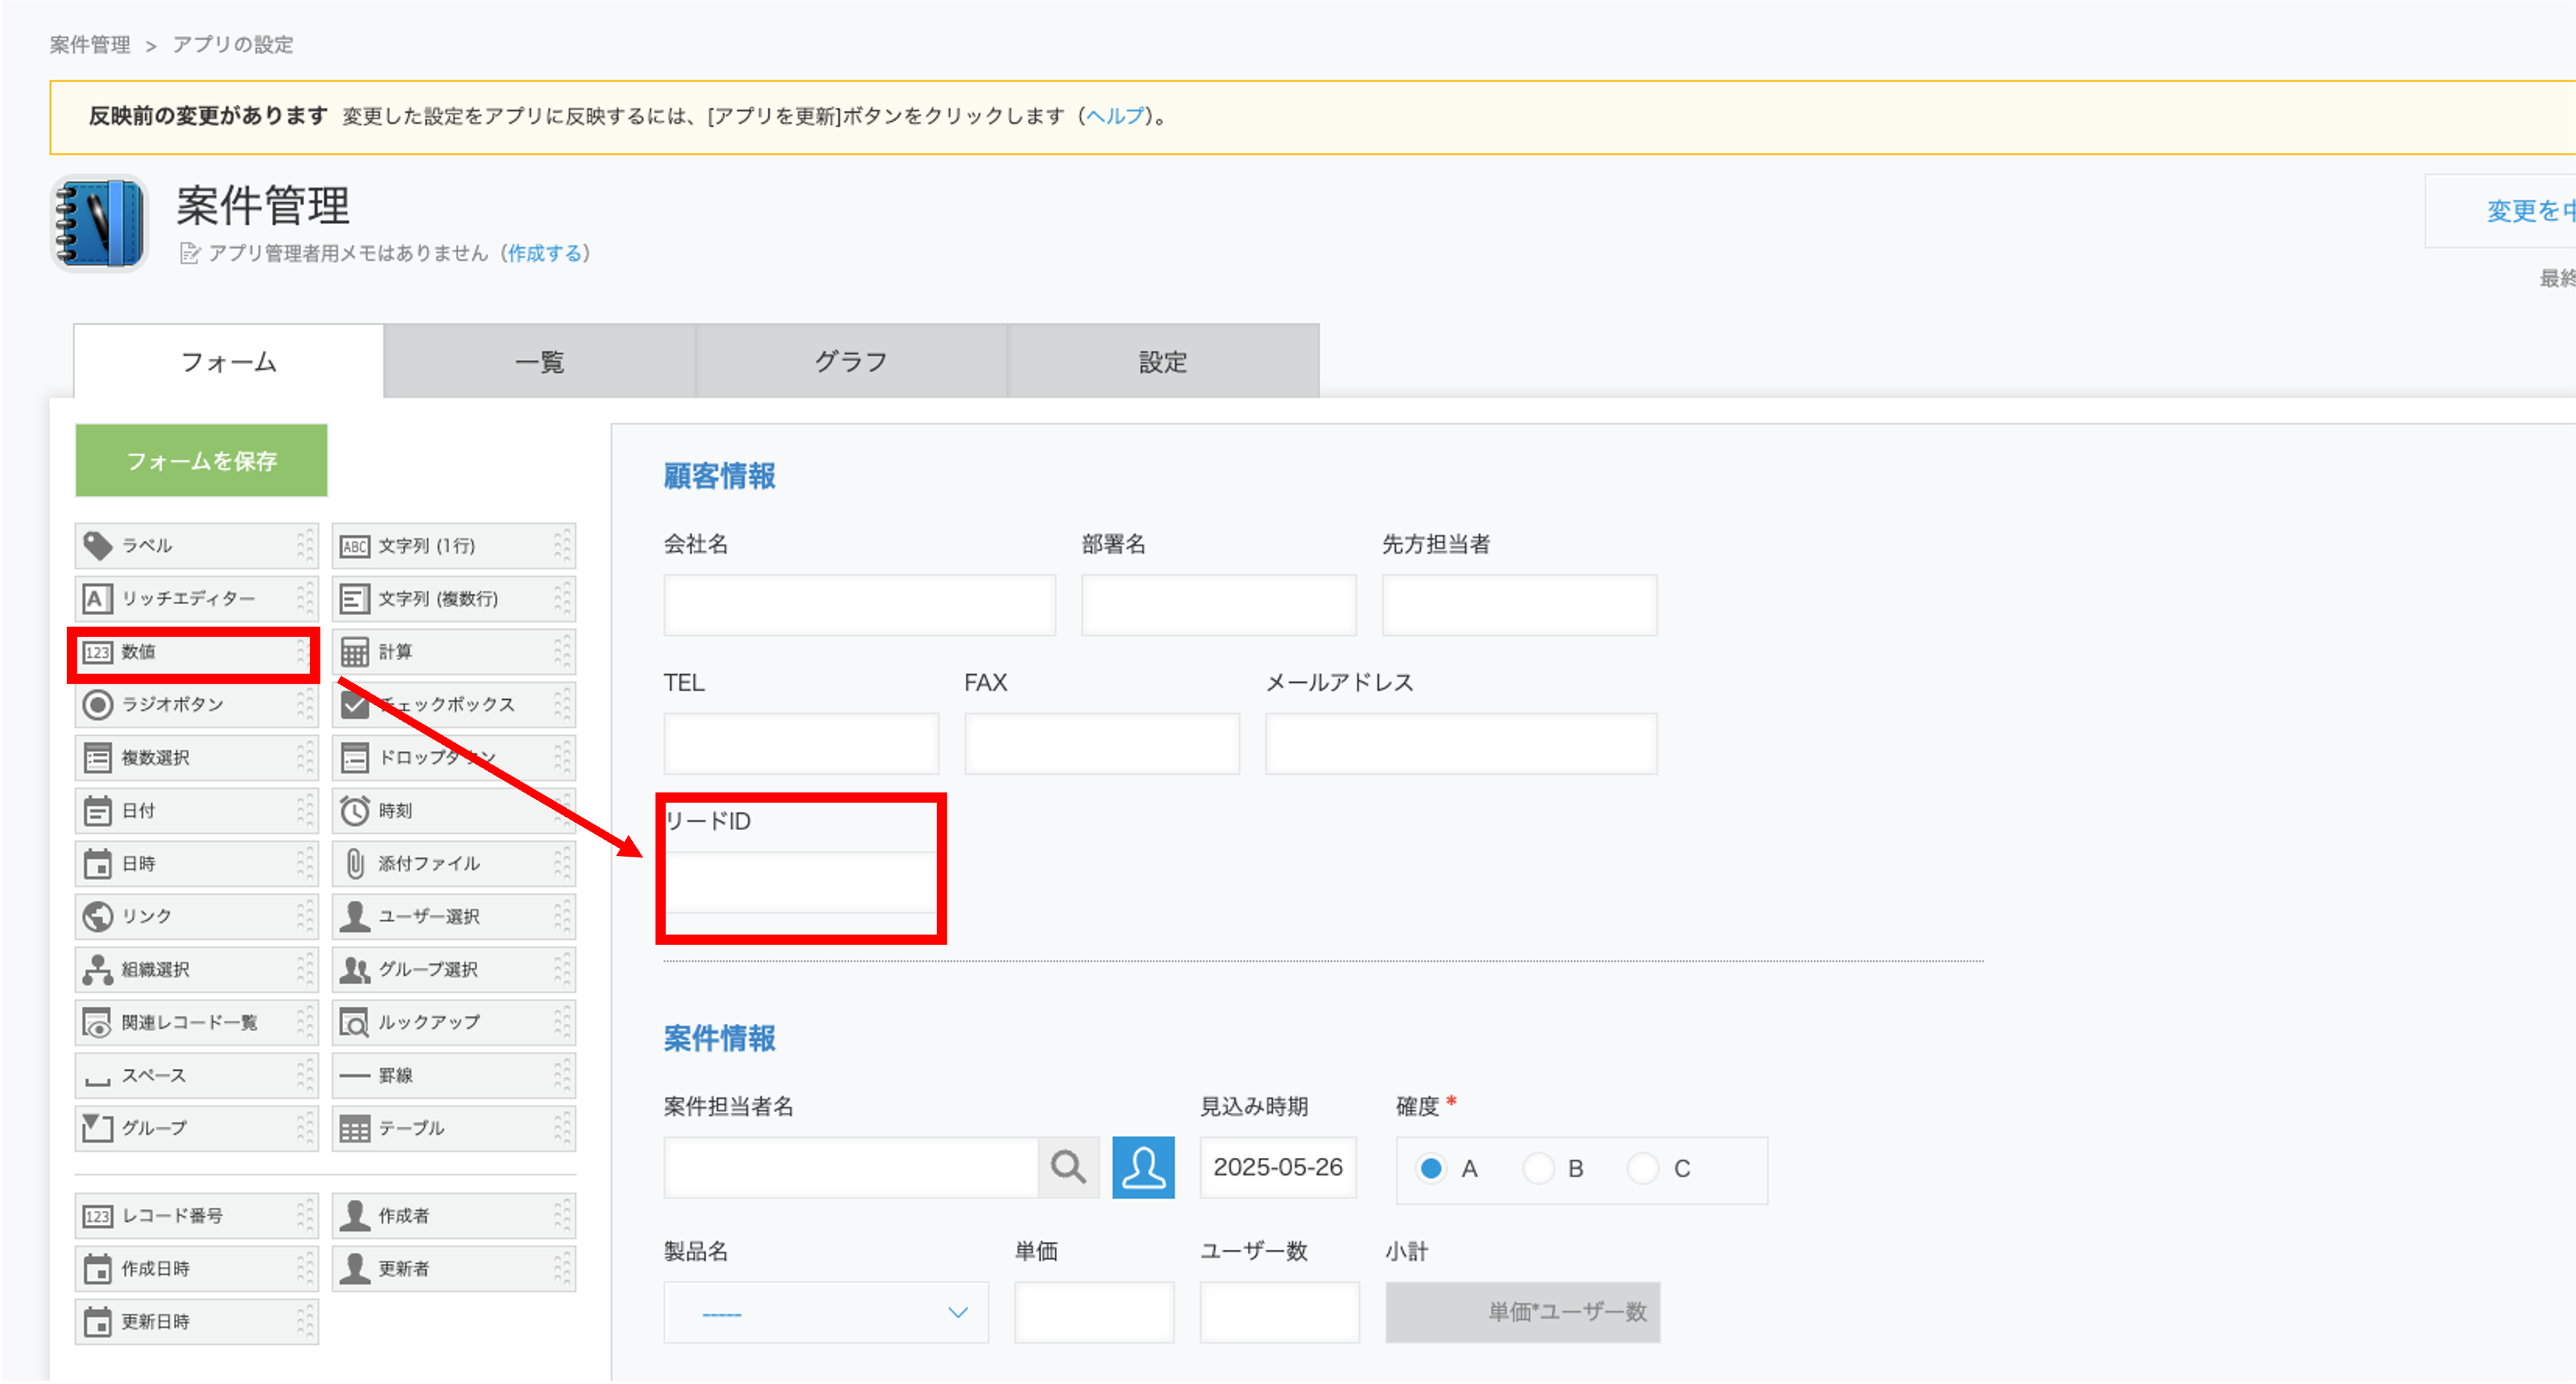The width and height of the screenshot is (2576, 1384).
Task: Open the 製品名 dropdown
Action: point(826,1313)
